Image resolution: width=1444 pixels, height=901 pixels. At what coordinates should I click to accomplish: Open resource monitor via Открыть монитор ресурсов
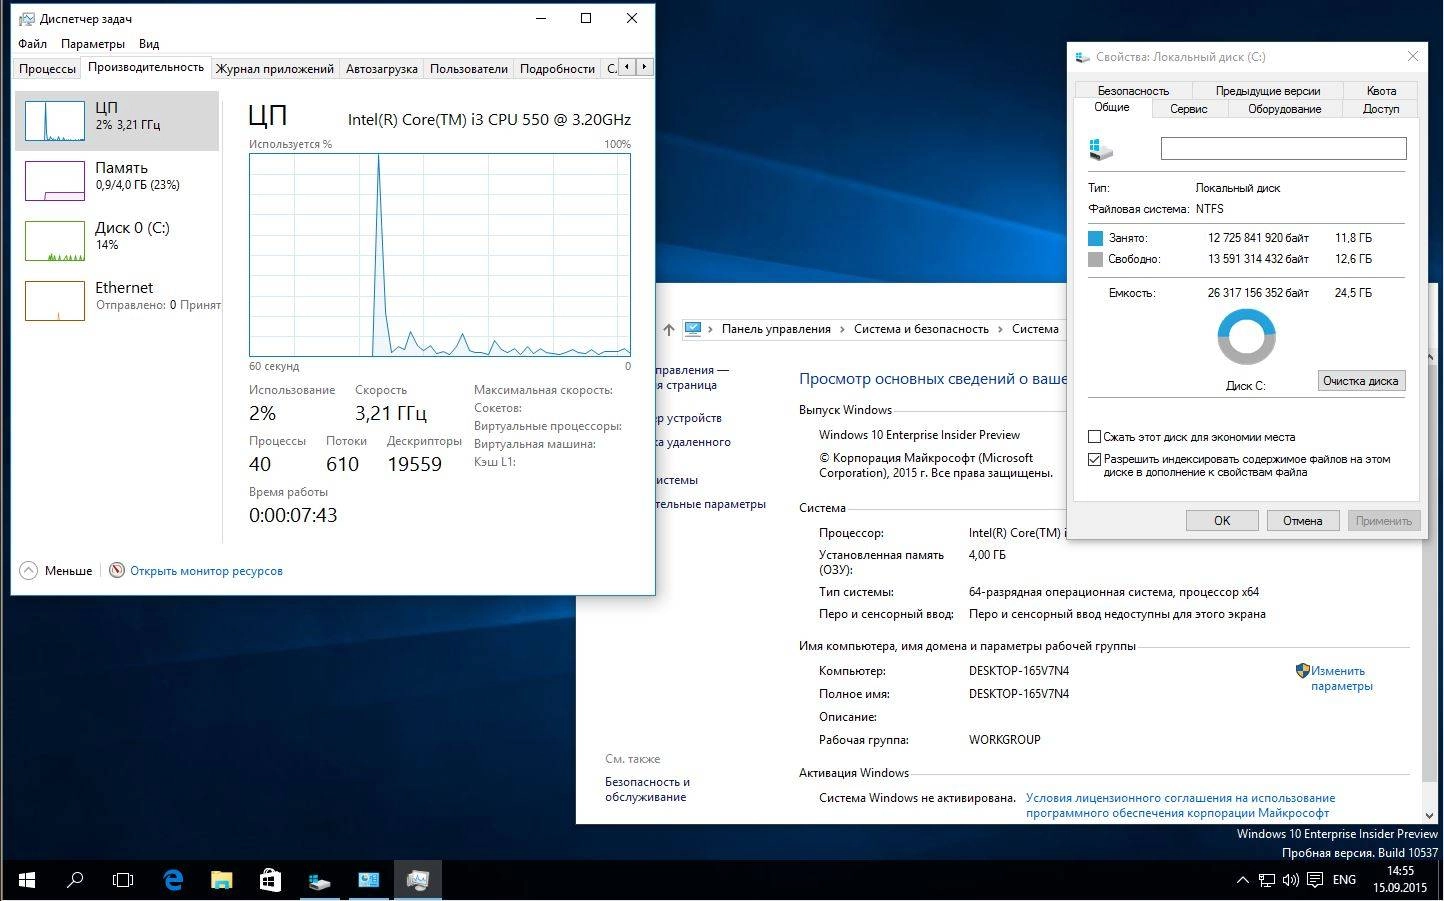(206, 571)
